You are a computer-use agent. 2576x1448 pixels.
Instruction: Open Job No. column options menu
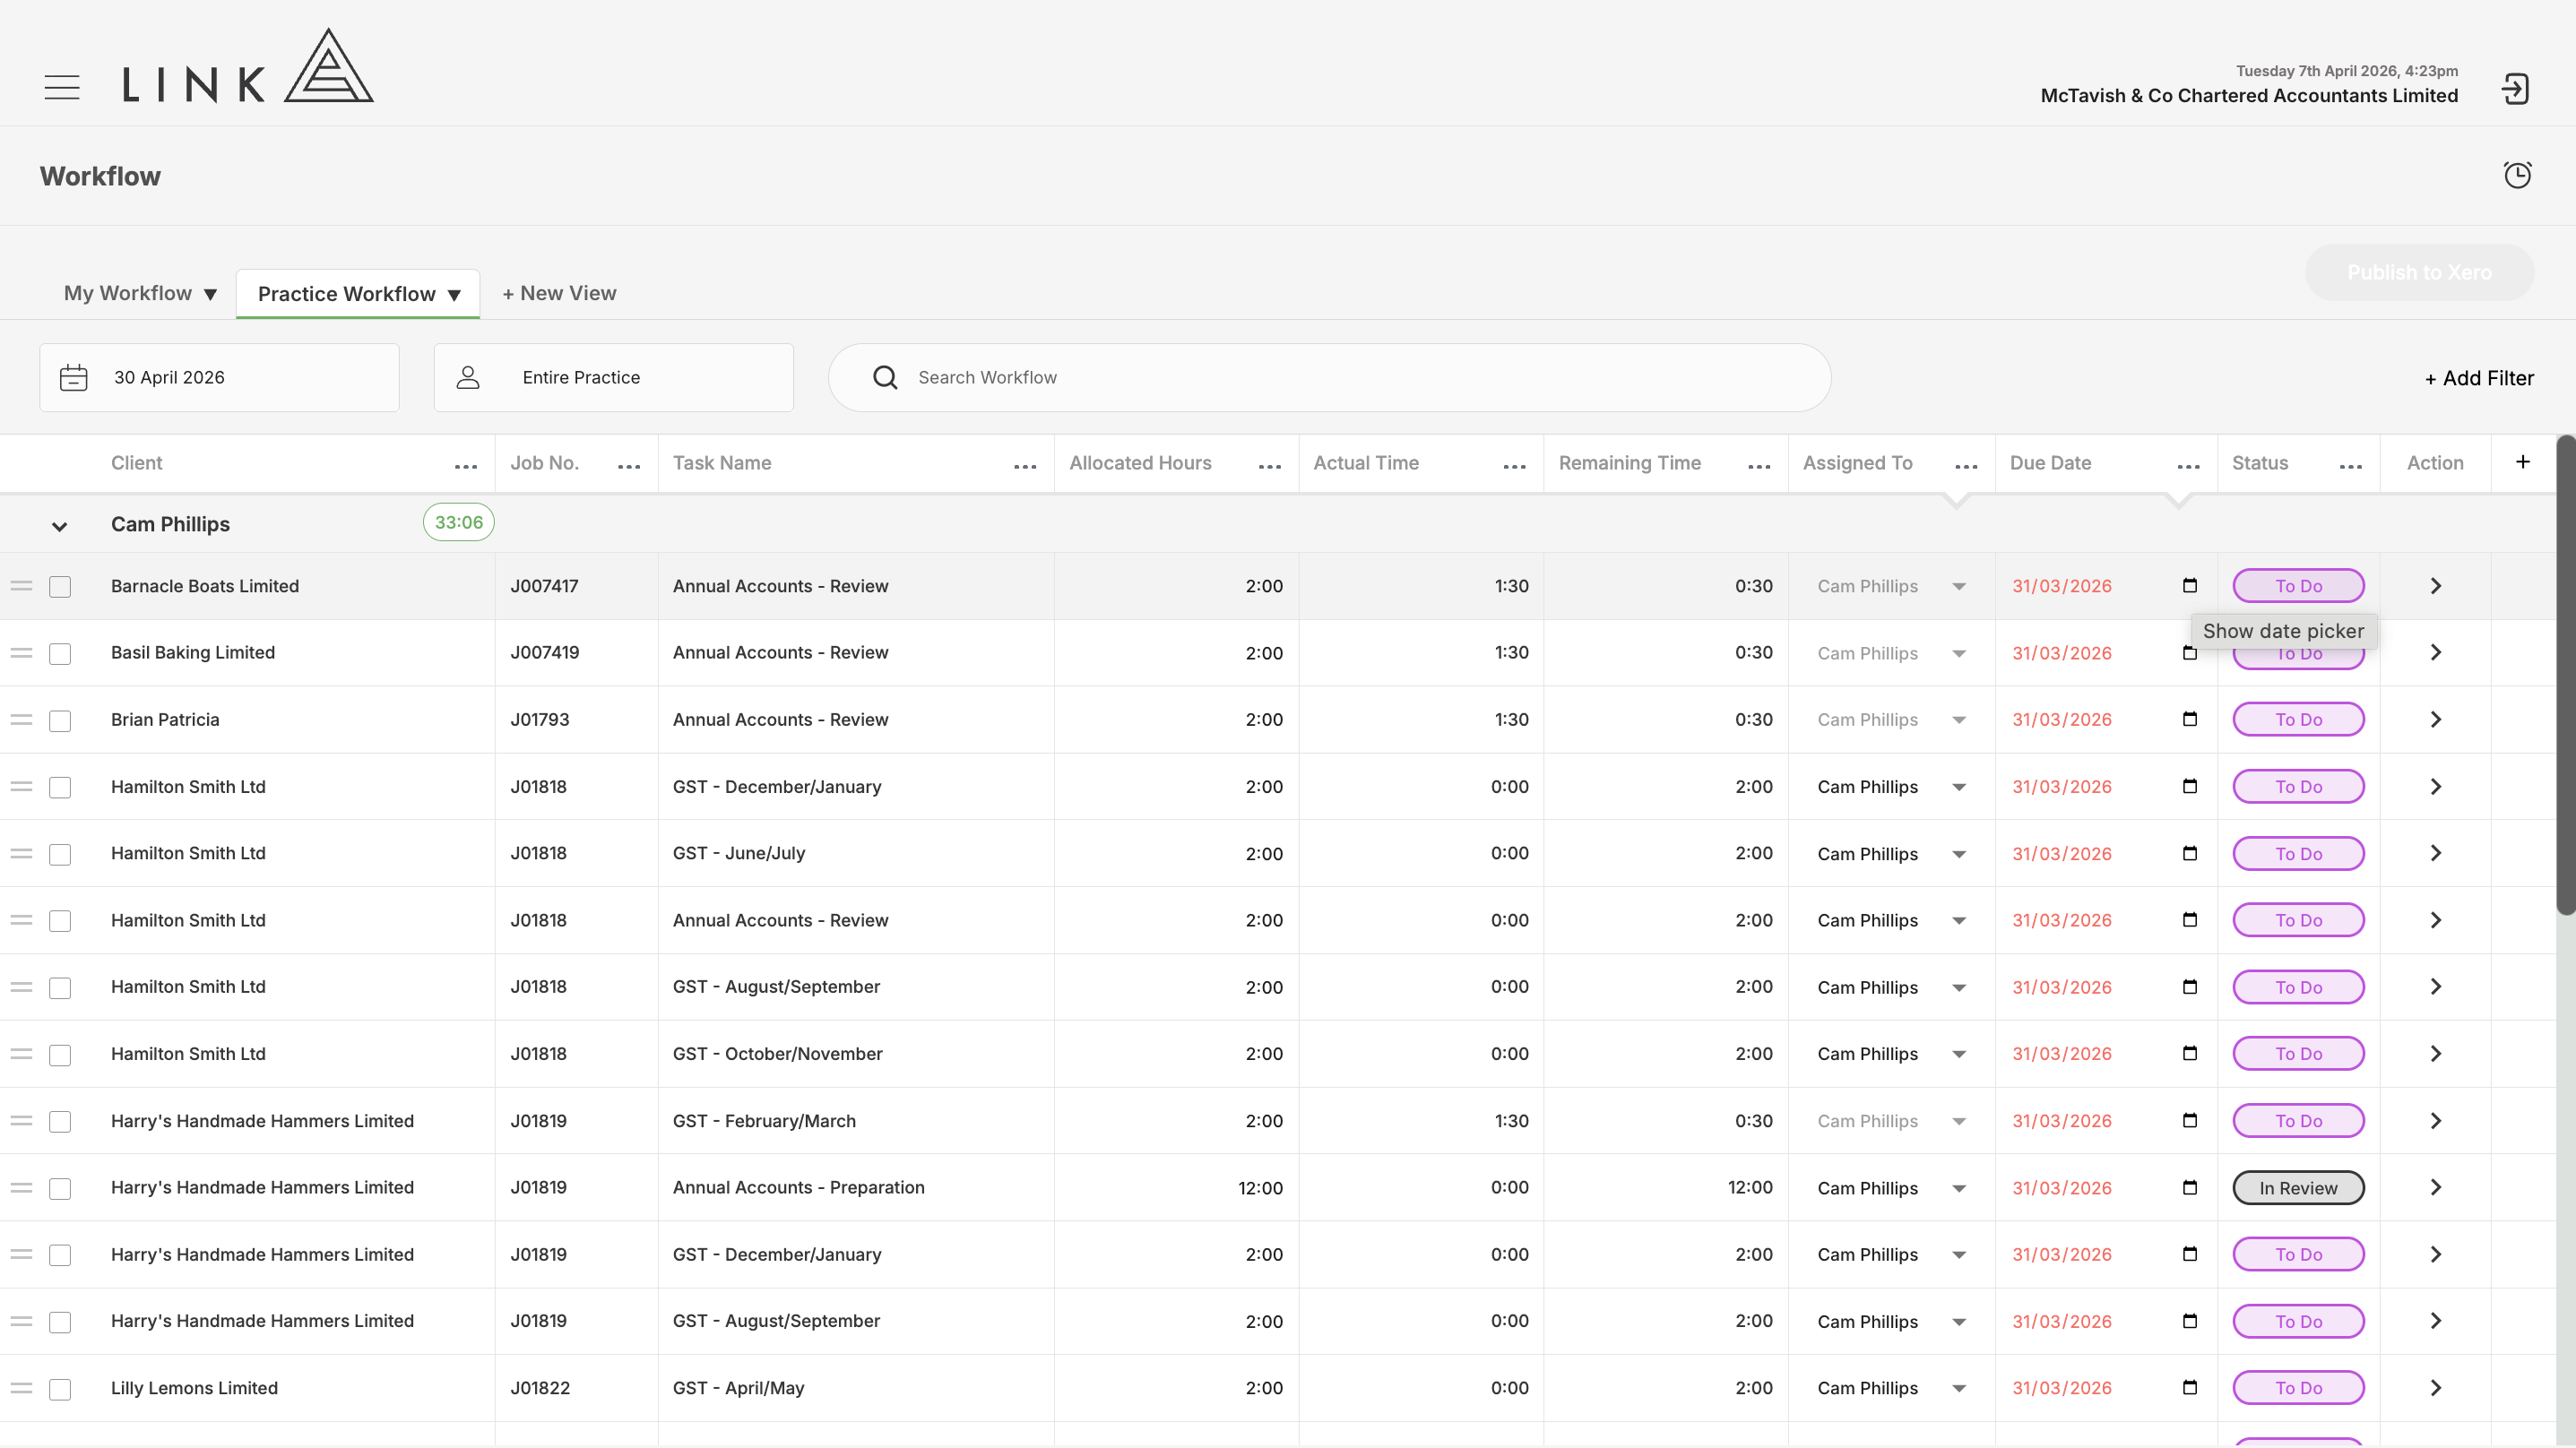tap(629, 466)
